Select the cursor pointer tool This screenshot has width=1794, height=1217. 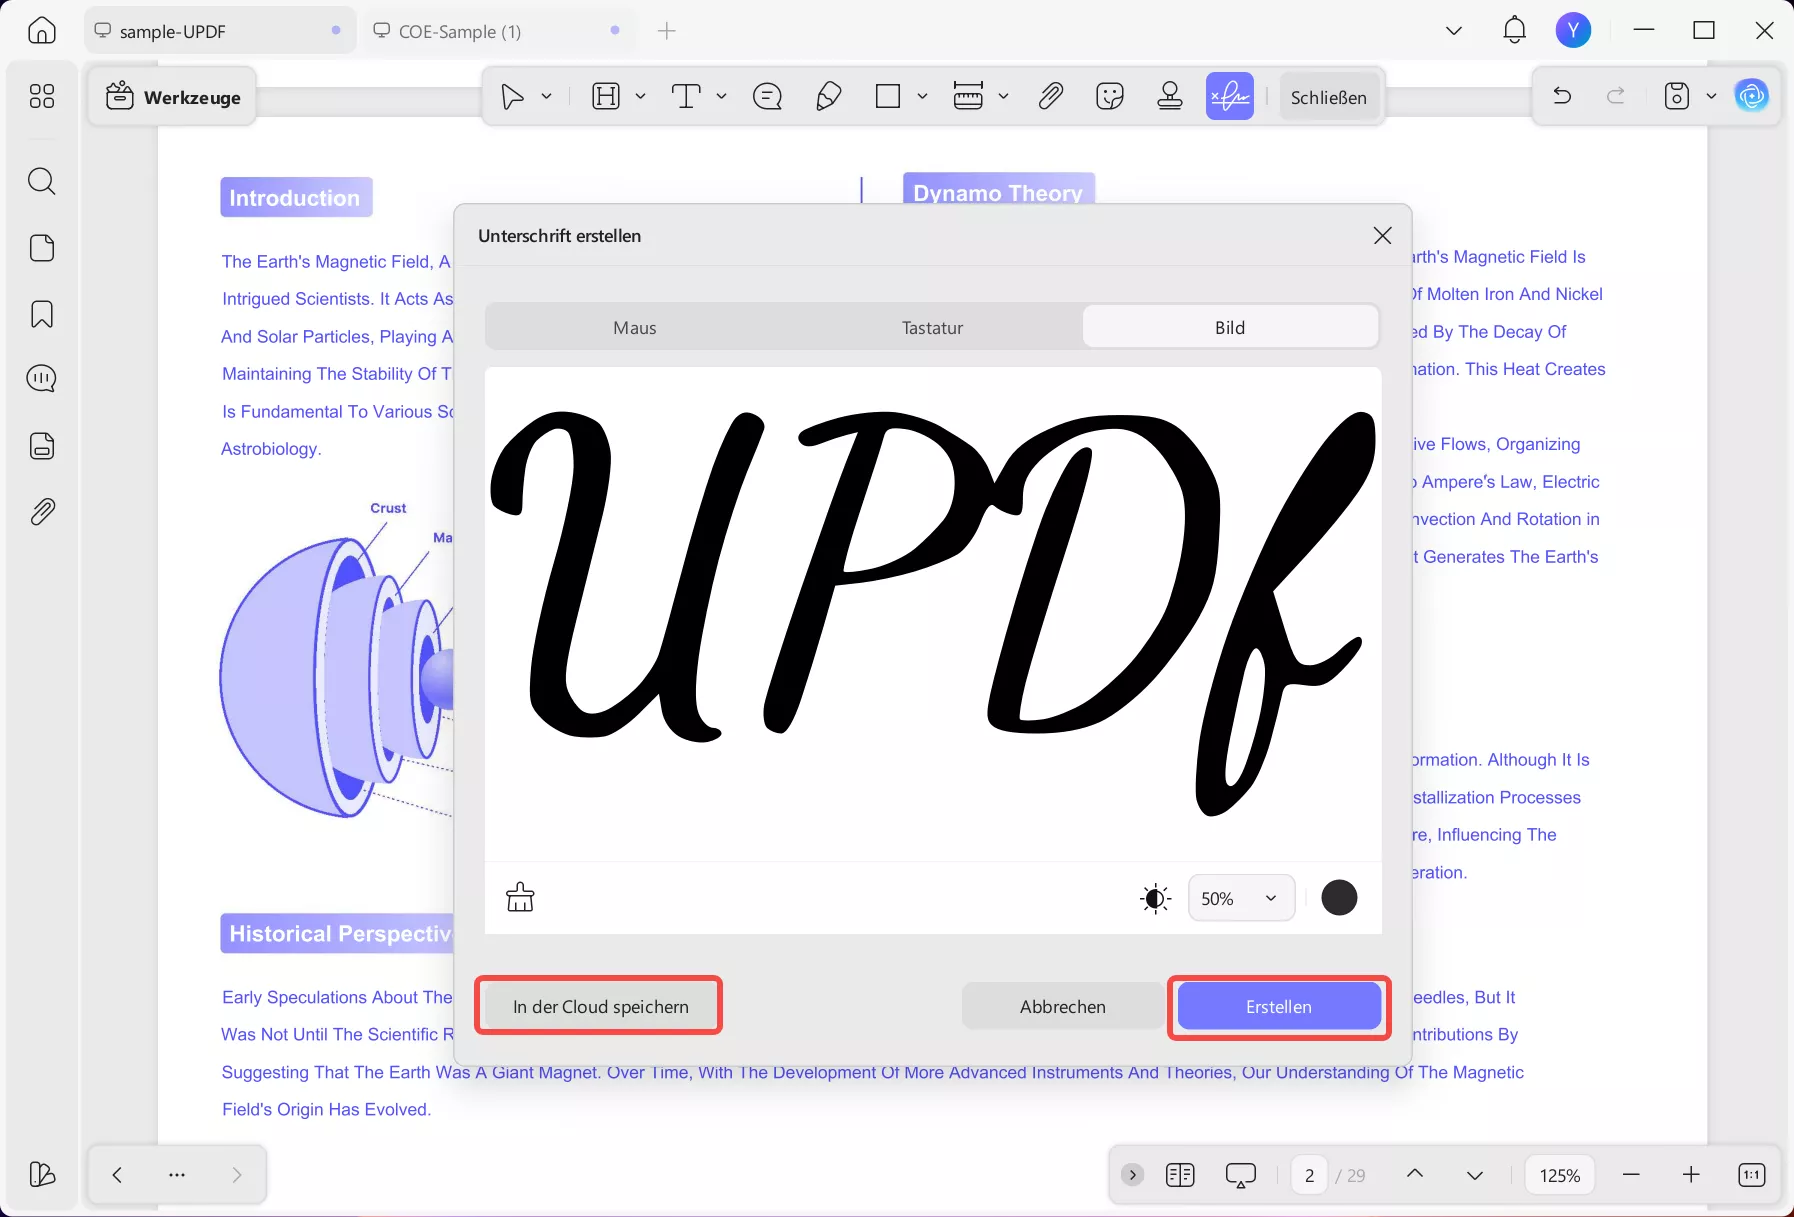pos(512,97)
